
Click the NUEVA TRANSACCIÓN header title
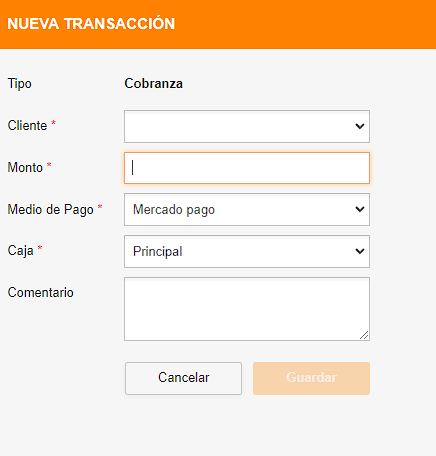91,24
